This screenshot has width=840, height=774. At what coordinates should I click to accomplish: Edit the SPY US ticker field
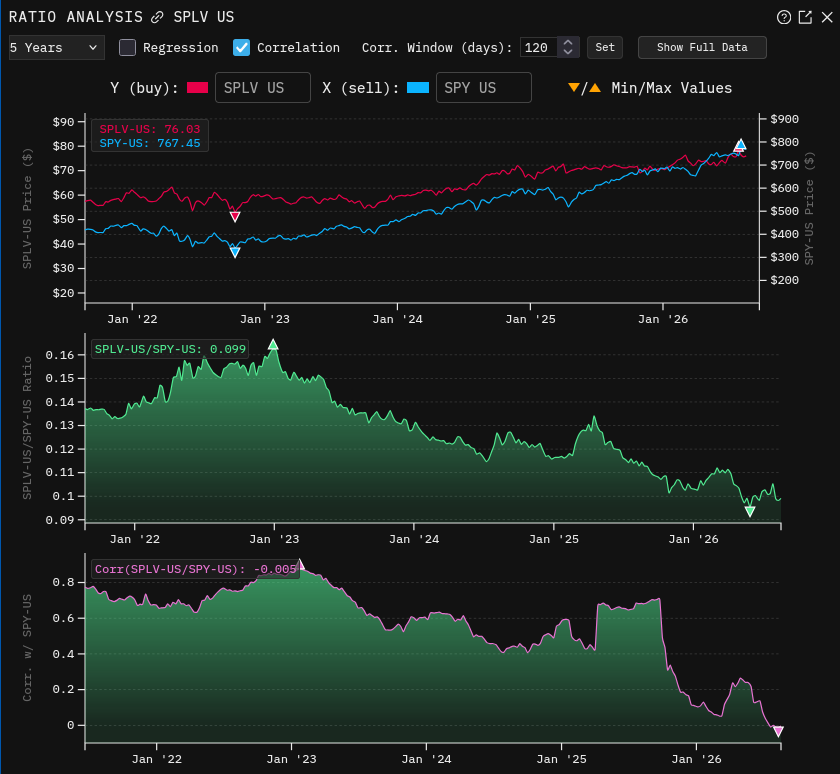tap(484, 88)
